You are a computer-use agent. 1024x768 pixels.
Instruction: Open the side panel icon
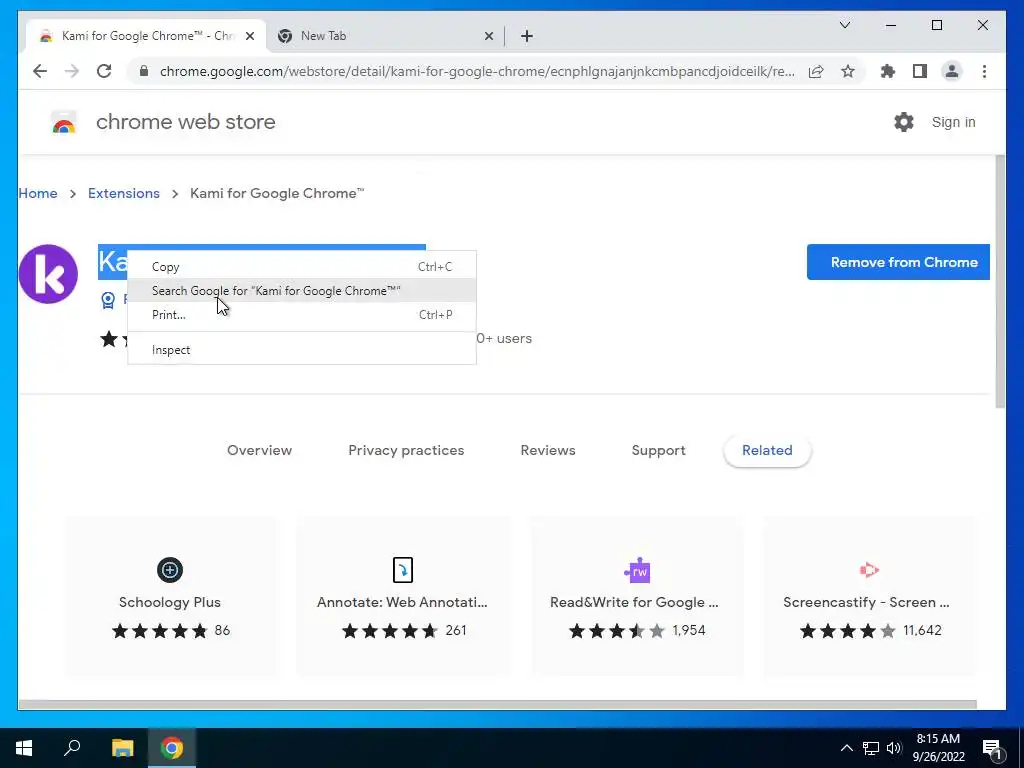point(920,71)
